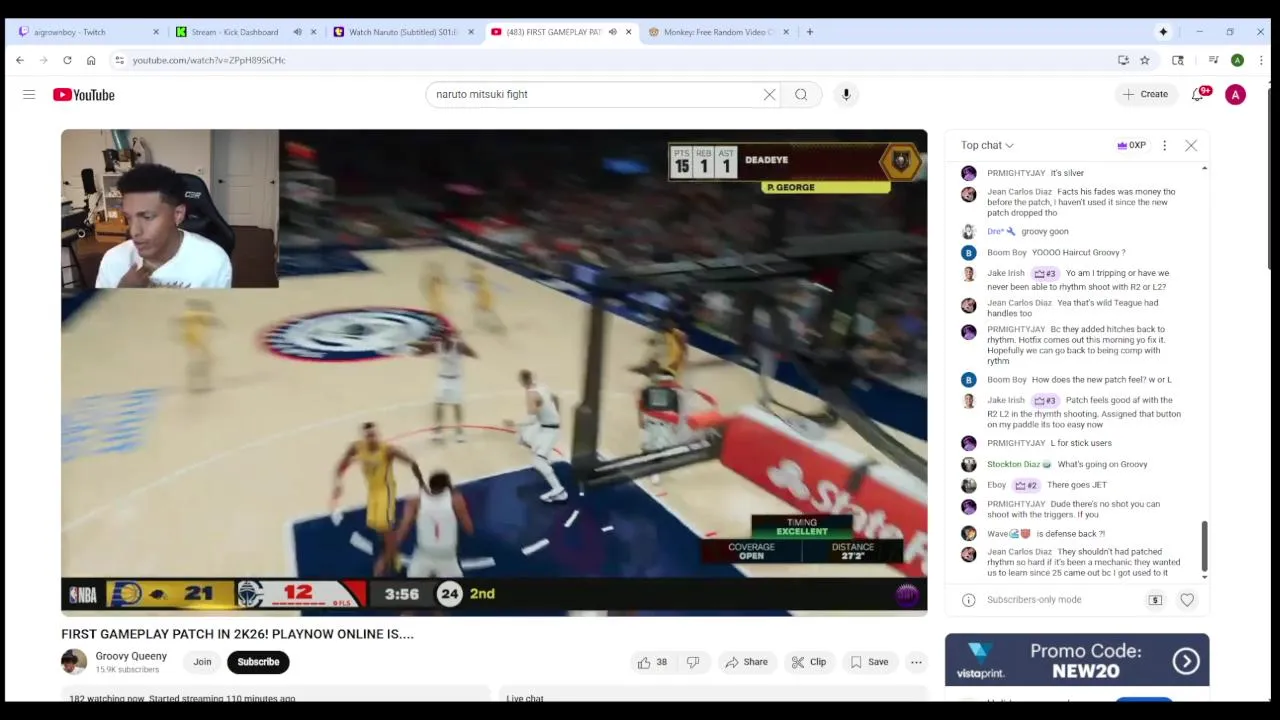
Task: Clip the live stream
Action: (x=808, y=662)
